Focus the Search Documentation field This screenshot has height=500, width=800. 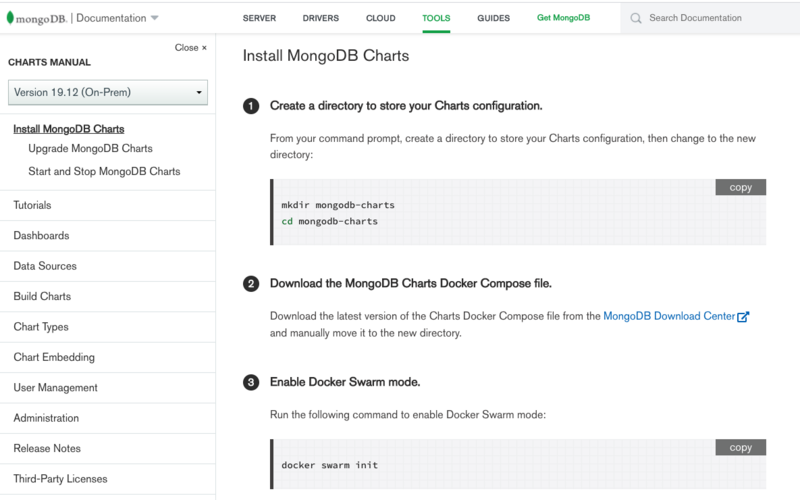[x=710, y=18]
